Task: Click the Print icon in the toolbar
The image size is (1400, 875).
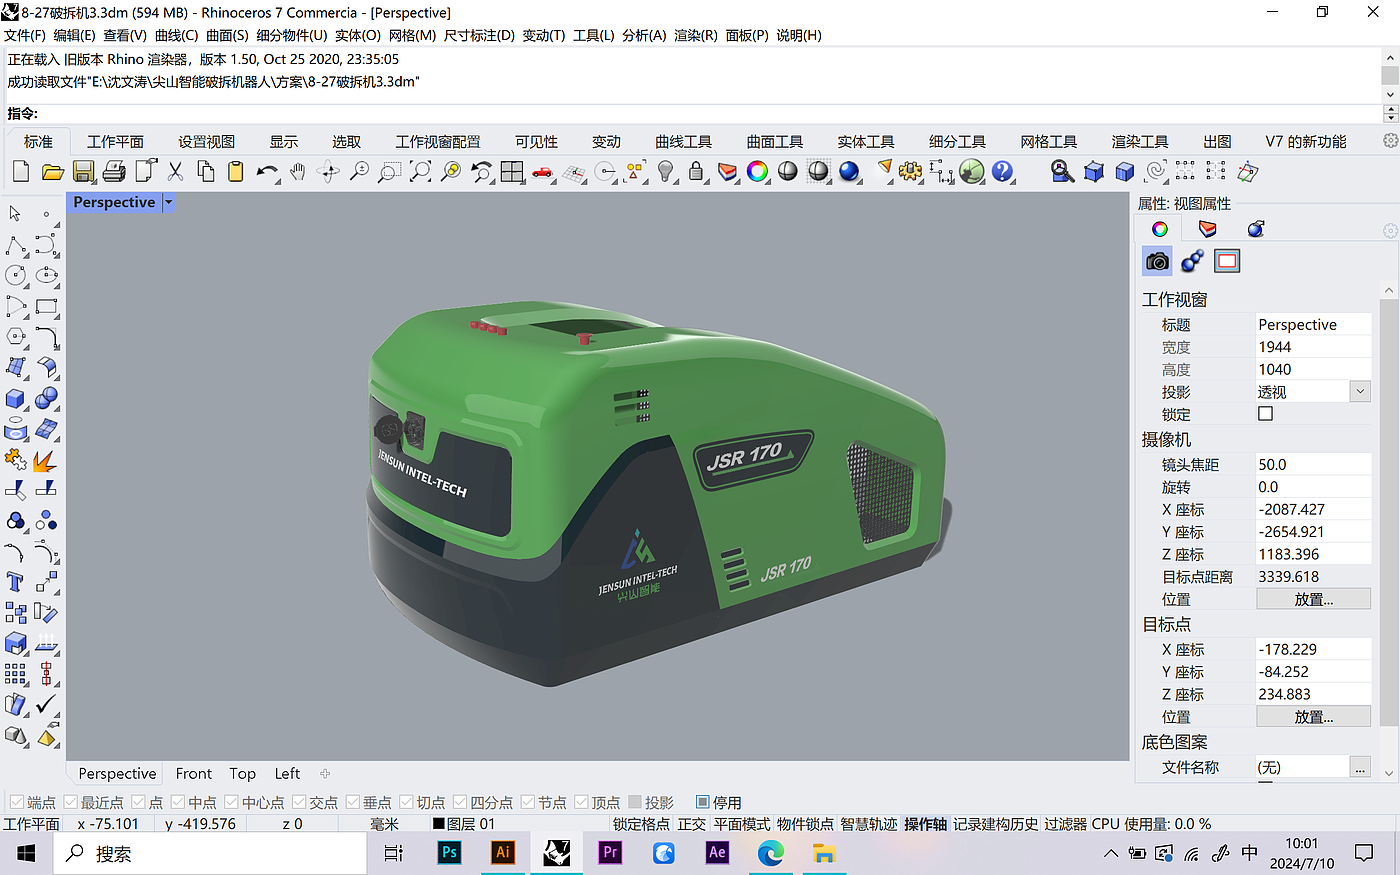Action: click(x=114, y=172)
